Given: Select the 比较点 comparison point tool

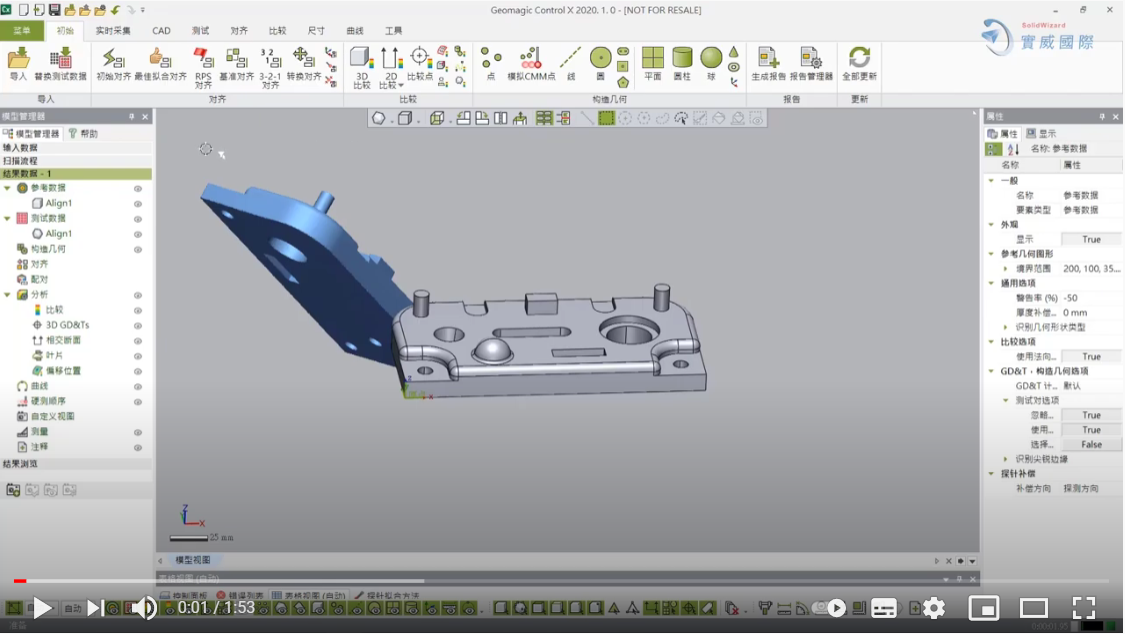Looking at the screenshot, I should tap(420, 64).
